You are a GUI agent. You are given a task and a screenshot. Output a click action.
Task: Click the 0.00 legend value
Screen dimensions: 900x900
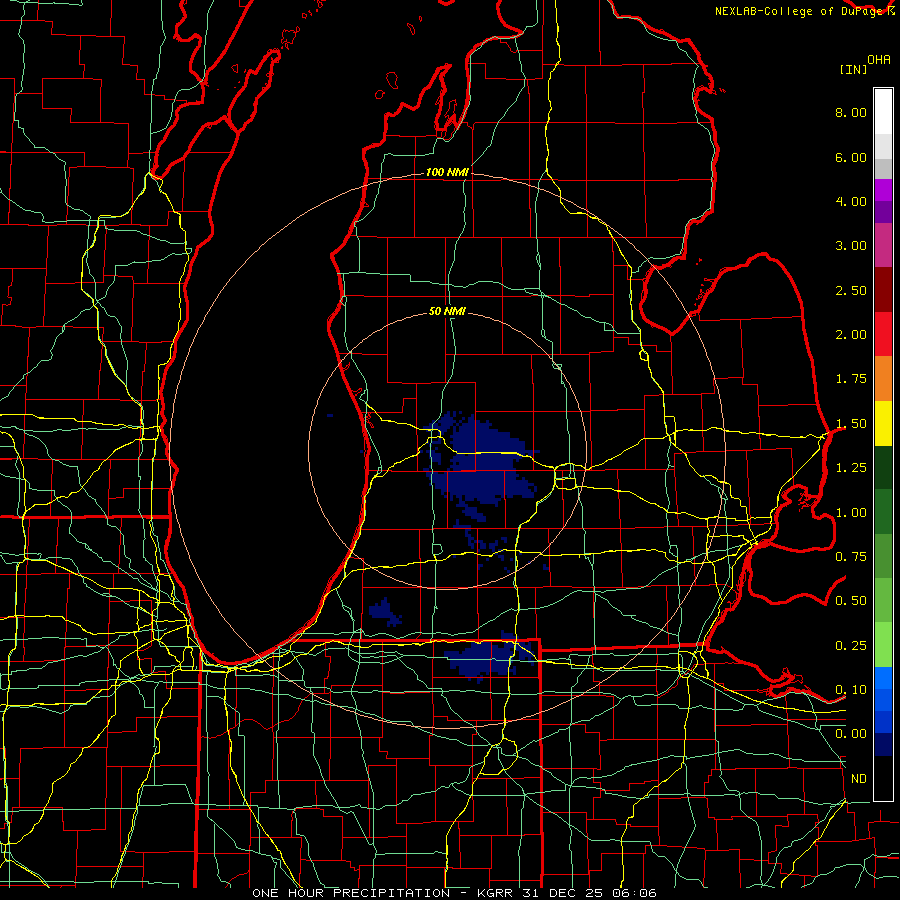tap(851, 734)
